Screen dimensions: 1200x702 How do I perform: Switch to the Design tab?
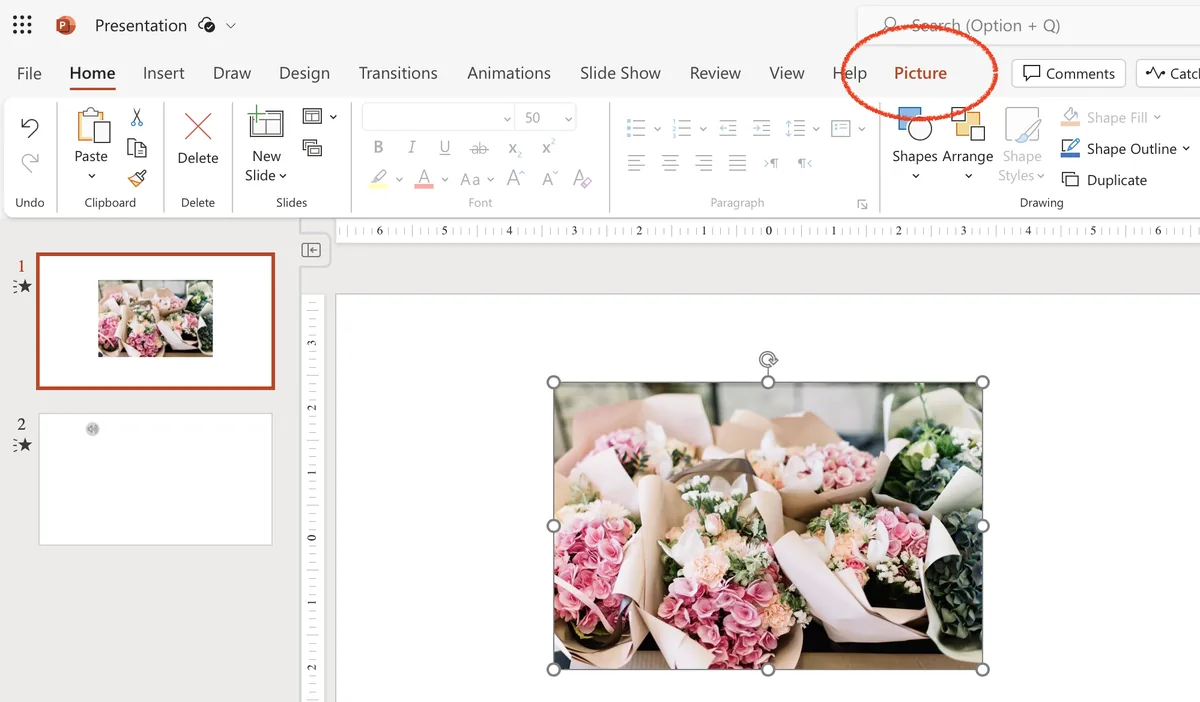305,73
